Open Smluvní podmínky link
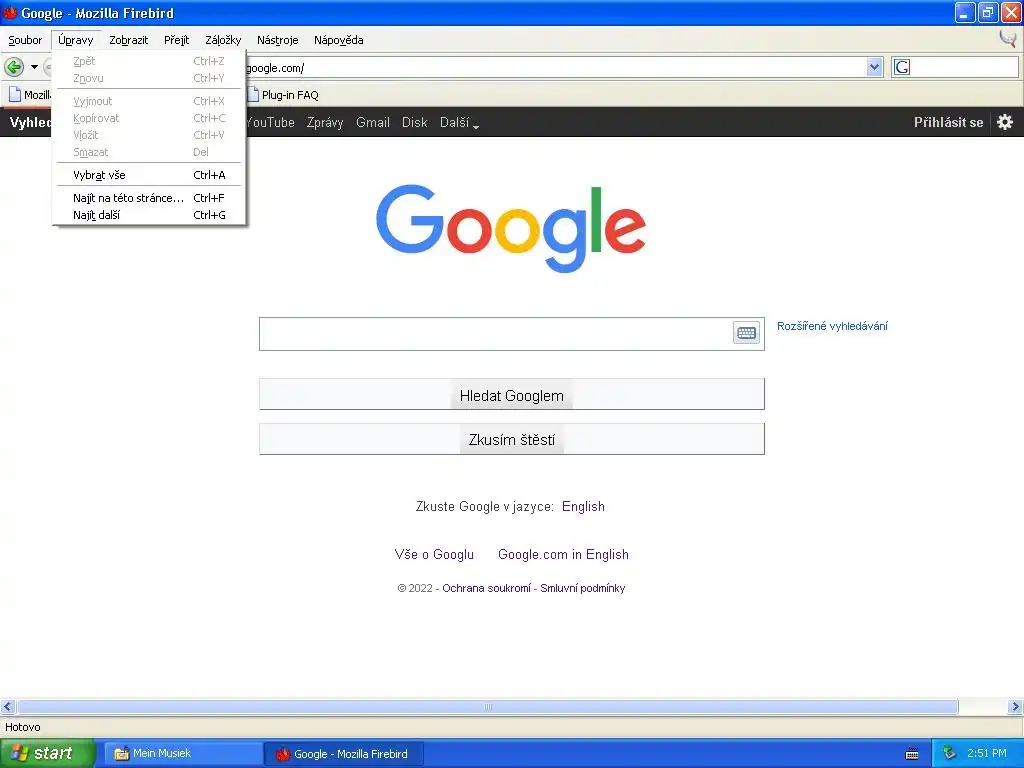Image resolution: width=1024 pixels, height=768 pixels. tap(583, 588)
